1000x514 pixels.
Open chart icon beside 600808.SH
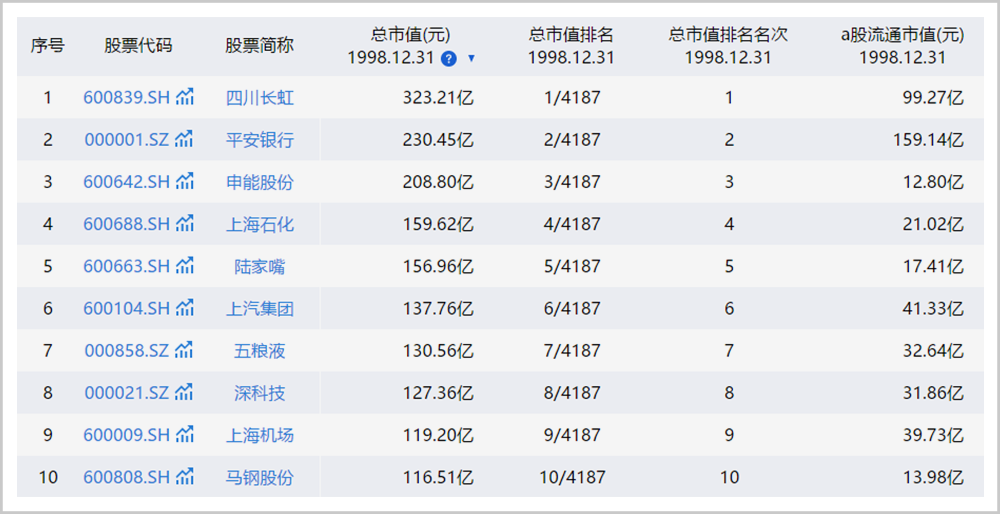(185, 476)
